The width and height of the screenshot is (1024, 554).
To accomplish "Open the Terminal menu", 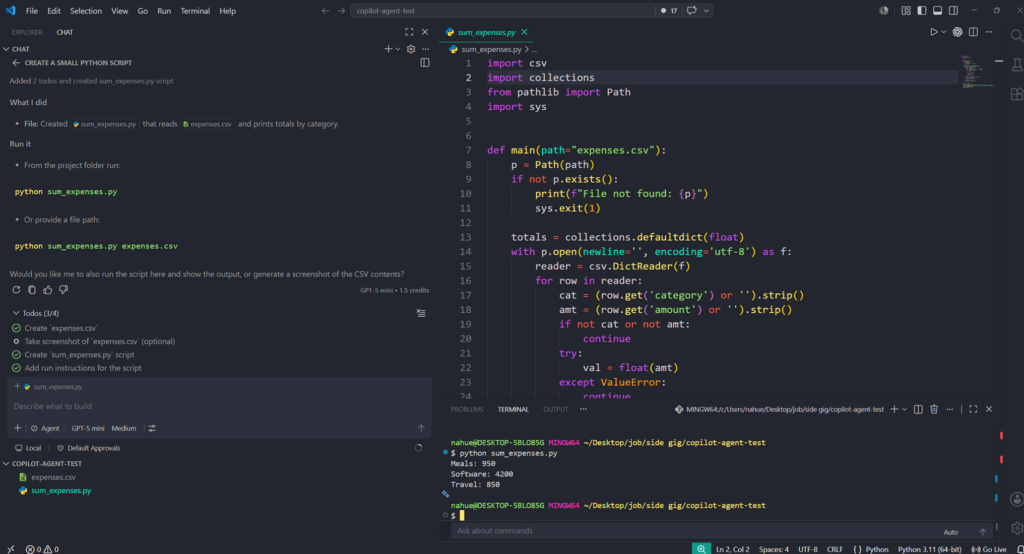I will (195, 10).
